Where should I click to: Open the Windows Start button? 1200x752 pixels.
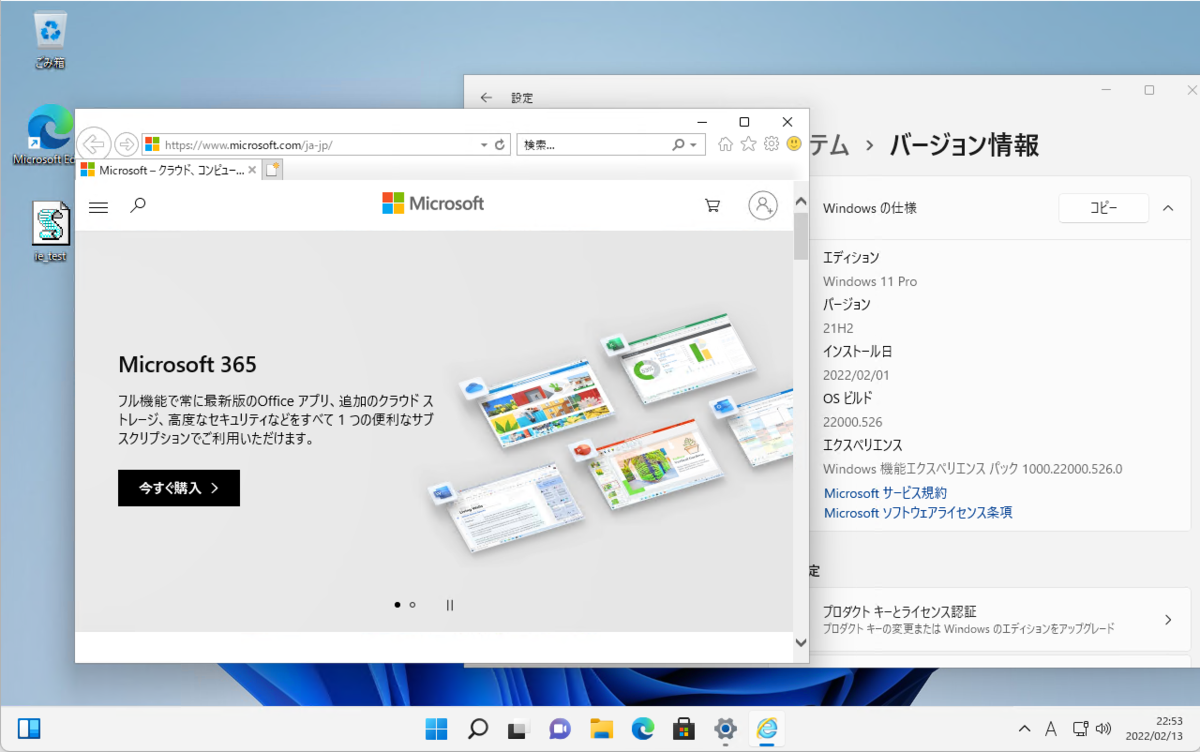point(436,728)
